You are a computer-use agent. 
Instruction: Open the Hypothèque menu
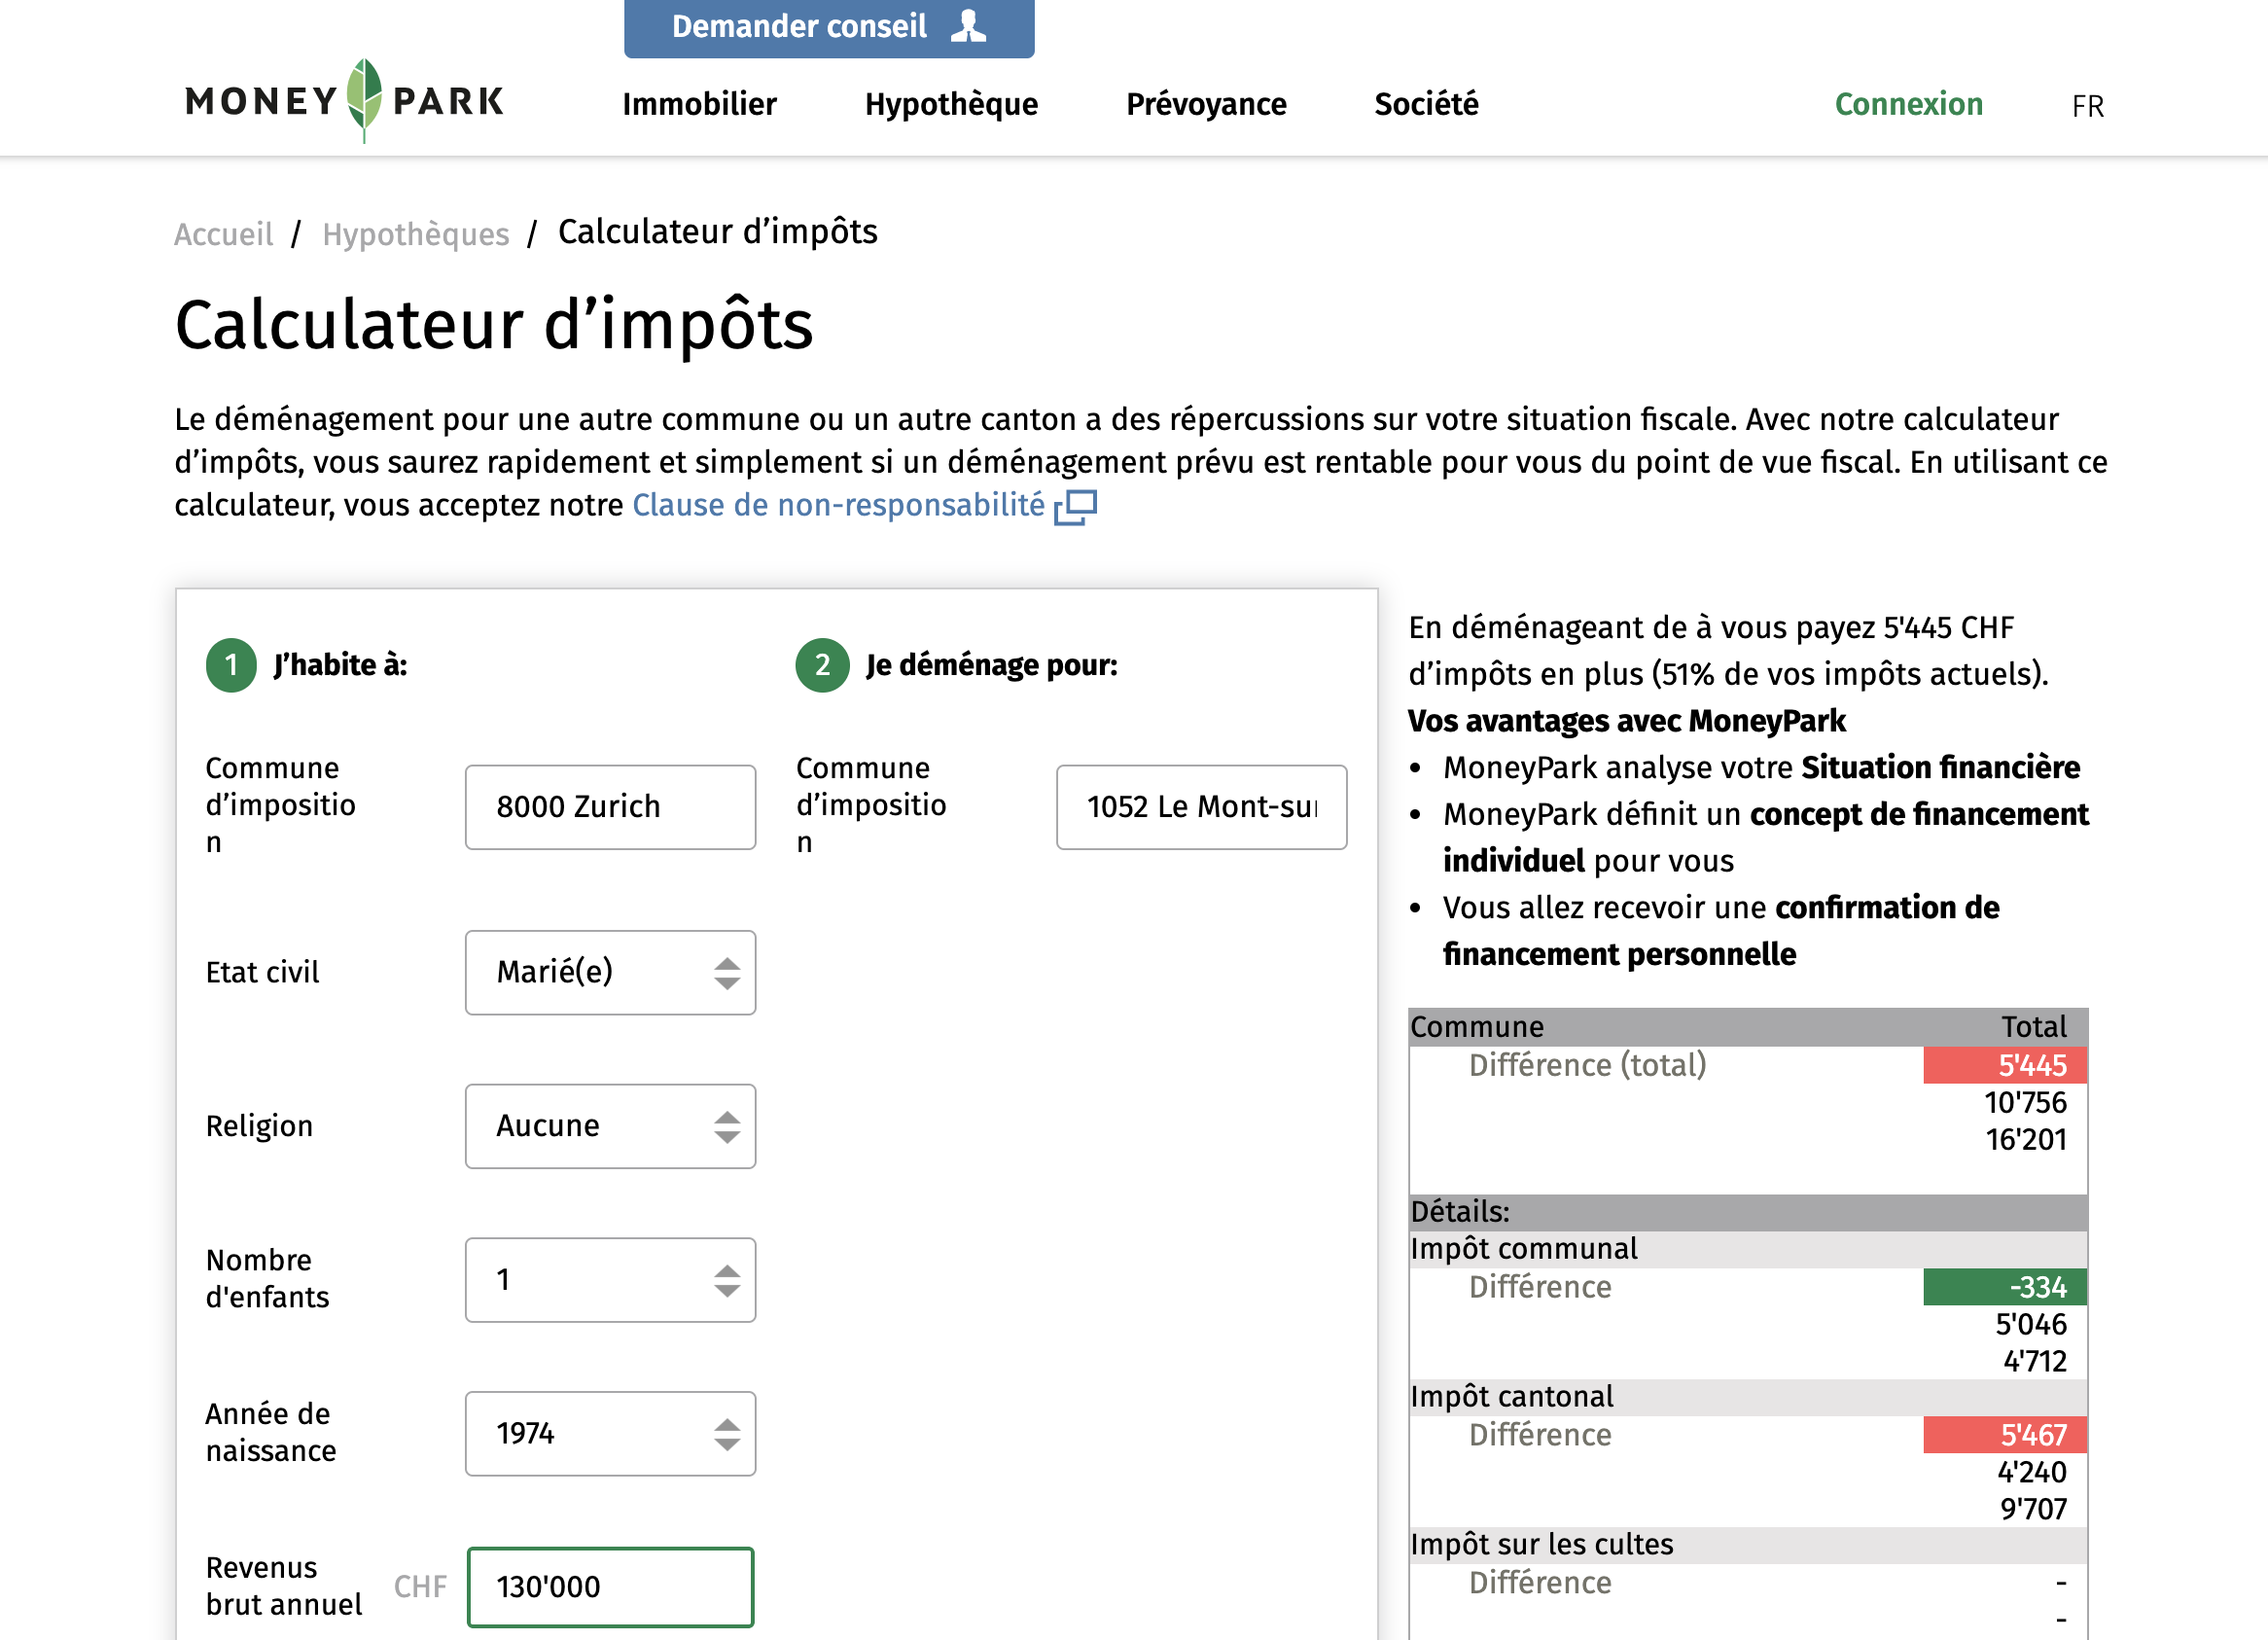tap(951, 104)
